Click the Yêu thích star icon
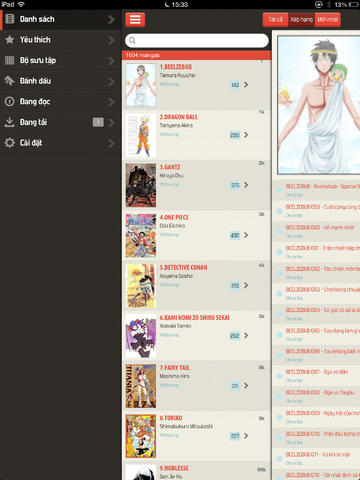The width and height of the screenshot is (360, 480). tap(10, 40)
